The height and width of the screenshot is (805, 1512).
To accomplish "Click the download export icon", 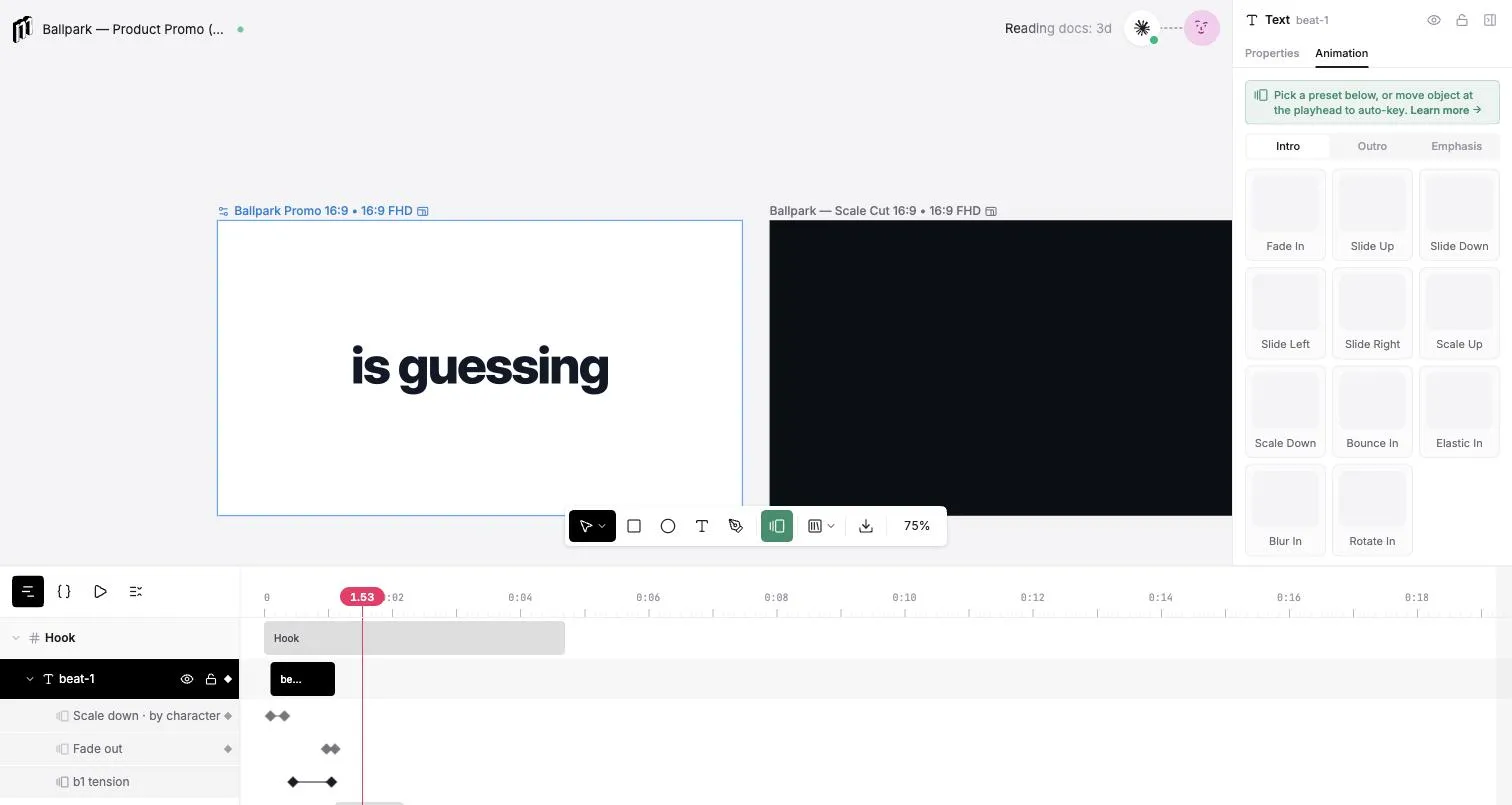I will pyautogui.click(x=866, y=526).
